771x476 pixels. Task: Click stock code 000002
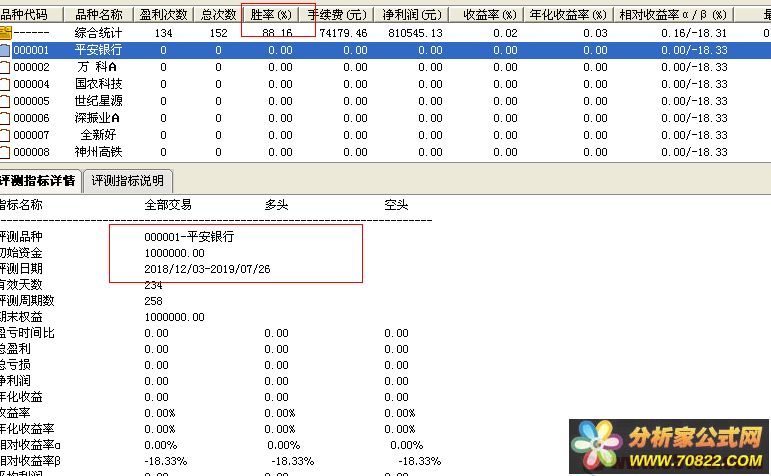tap(31, 67)
